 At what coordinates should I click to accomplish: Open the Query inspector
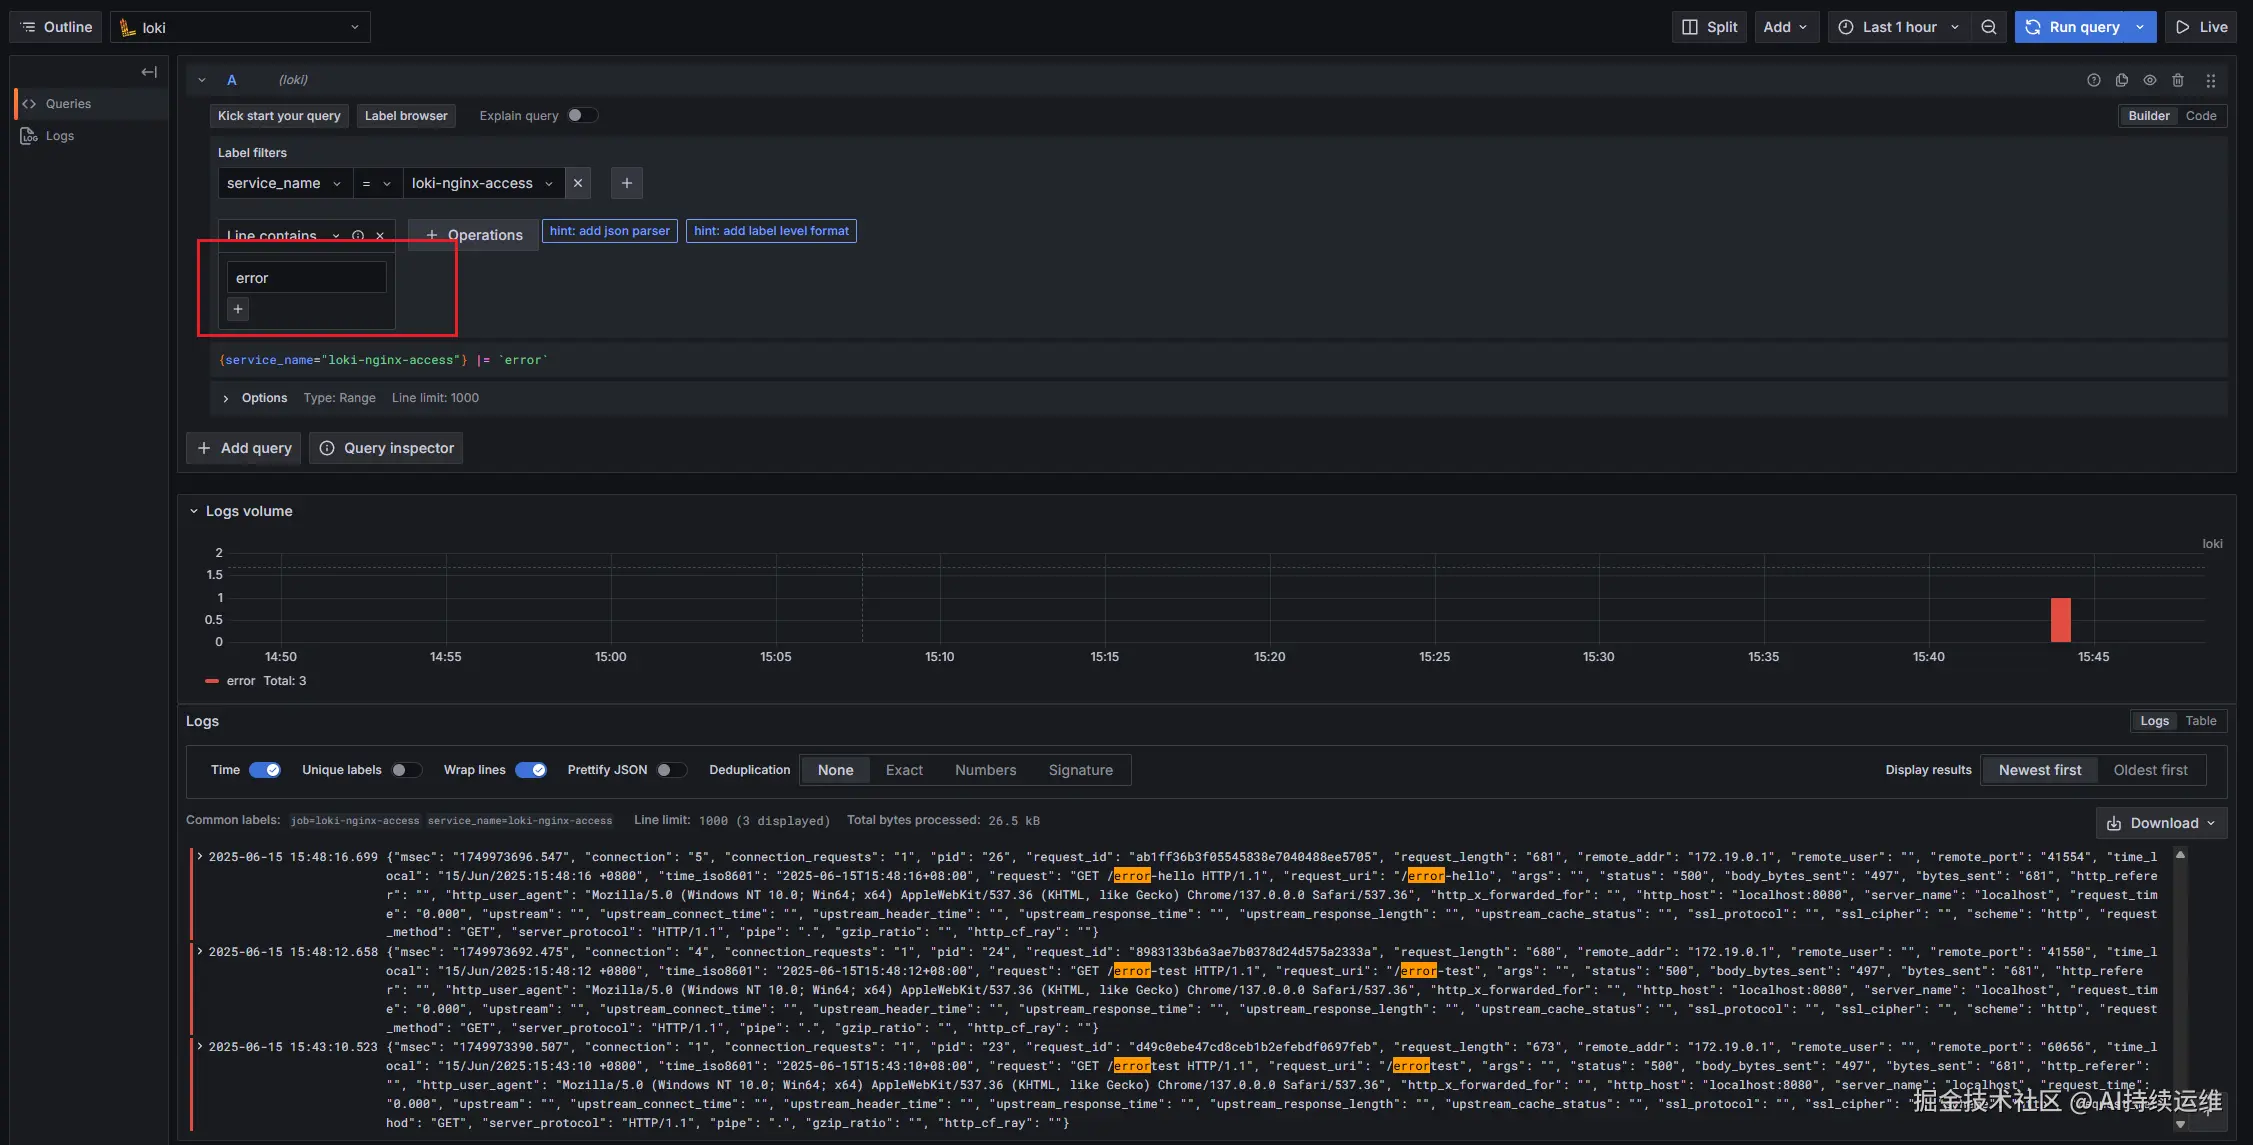[x=386, y=447]
